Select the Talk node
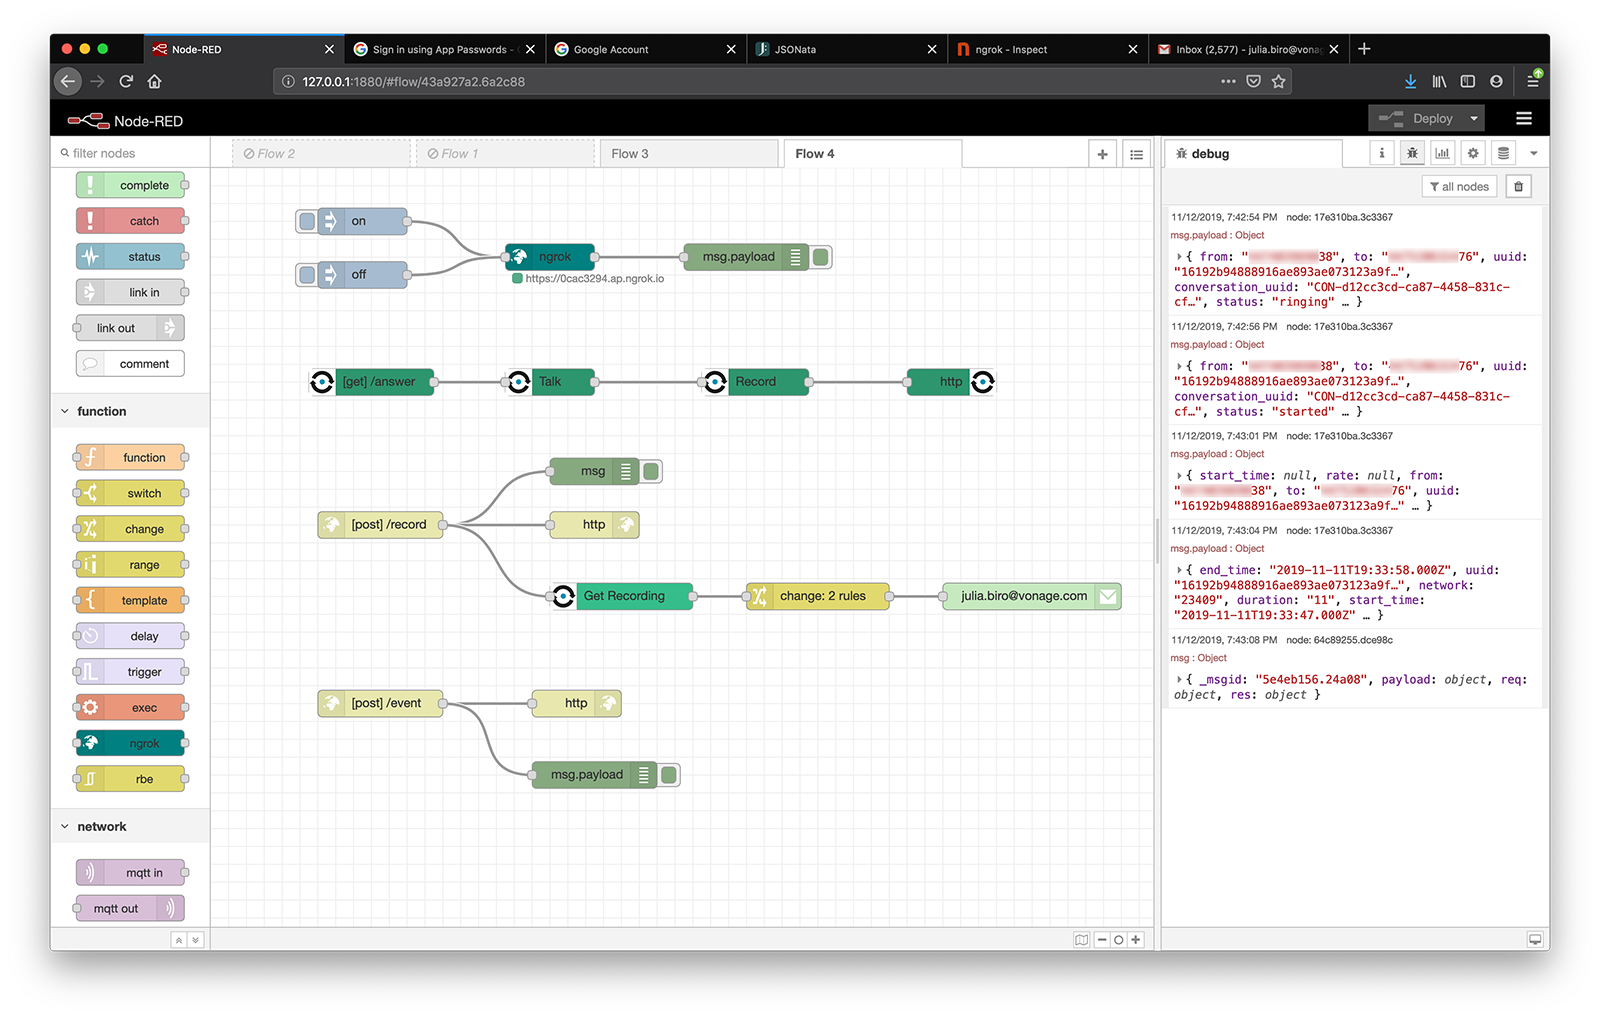This screenshot has height=1017, width=1600. (550, 382)
